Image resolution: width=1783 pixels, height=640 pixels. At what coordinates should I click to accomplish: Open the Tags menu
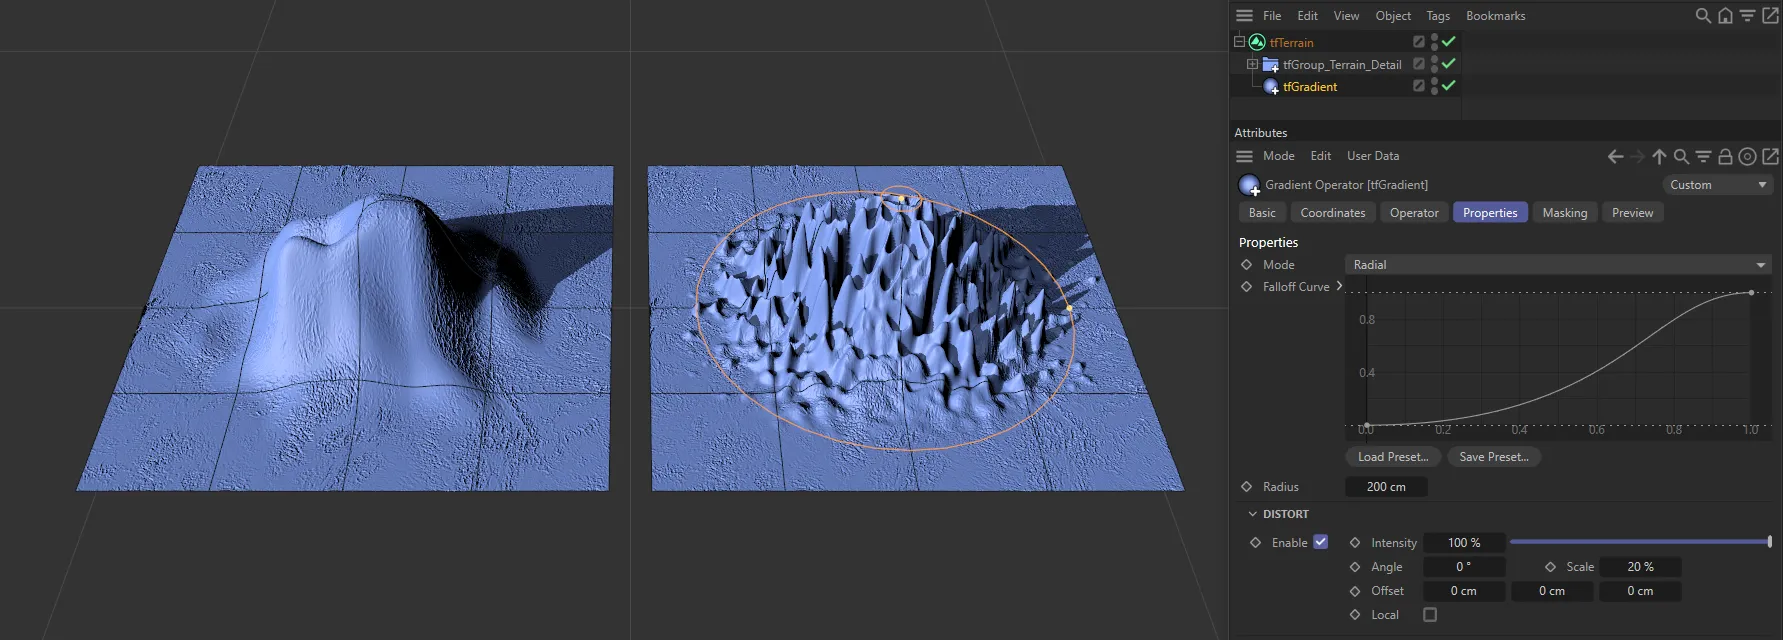click(x=1438, y=16)
